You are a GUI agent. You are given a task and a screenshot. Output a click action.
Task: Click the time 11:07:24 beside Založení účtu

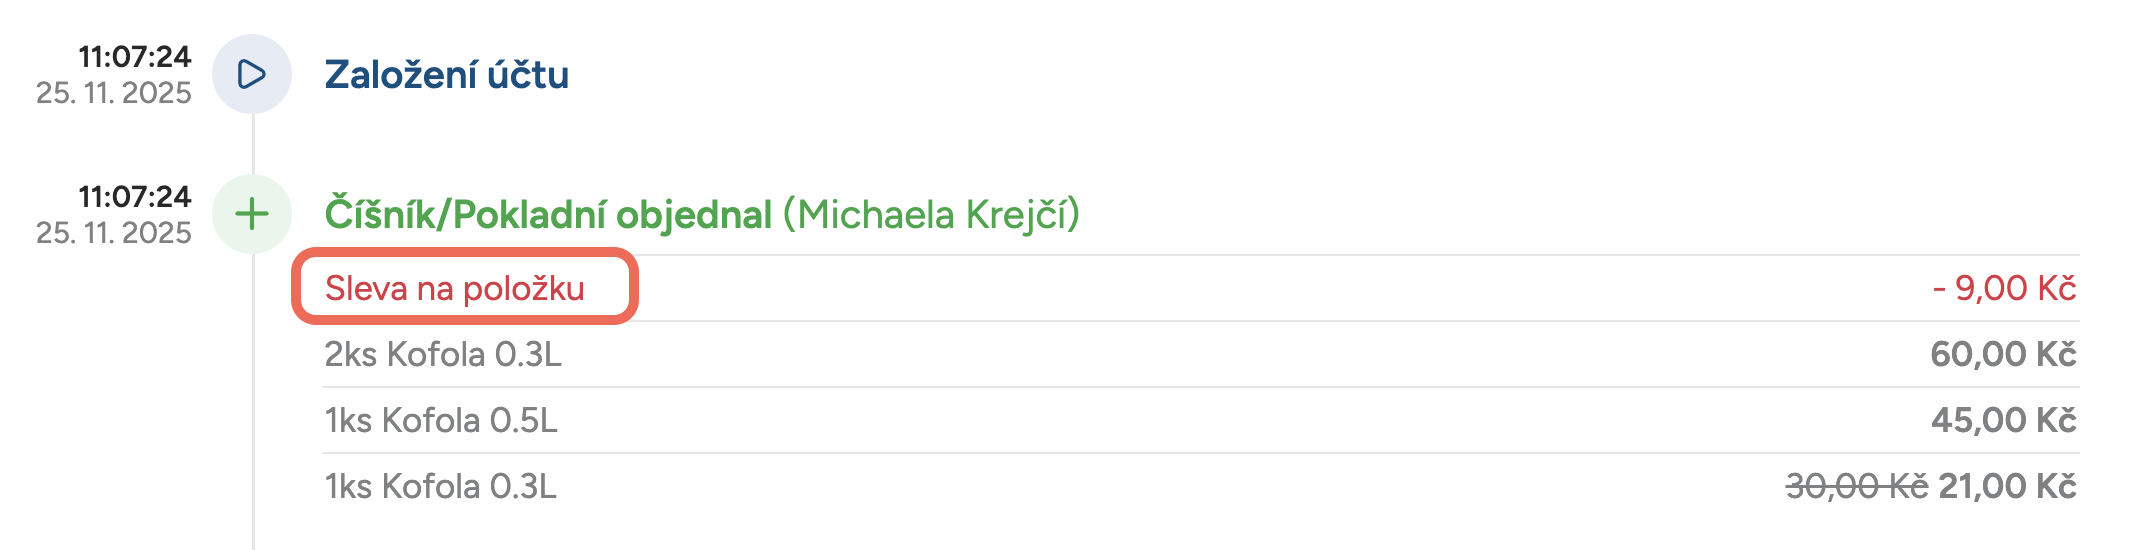(135, 57)
